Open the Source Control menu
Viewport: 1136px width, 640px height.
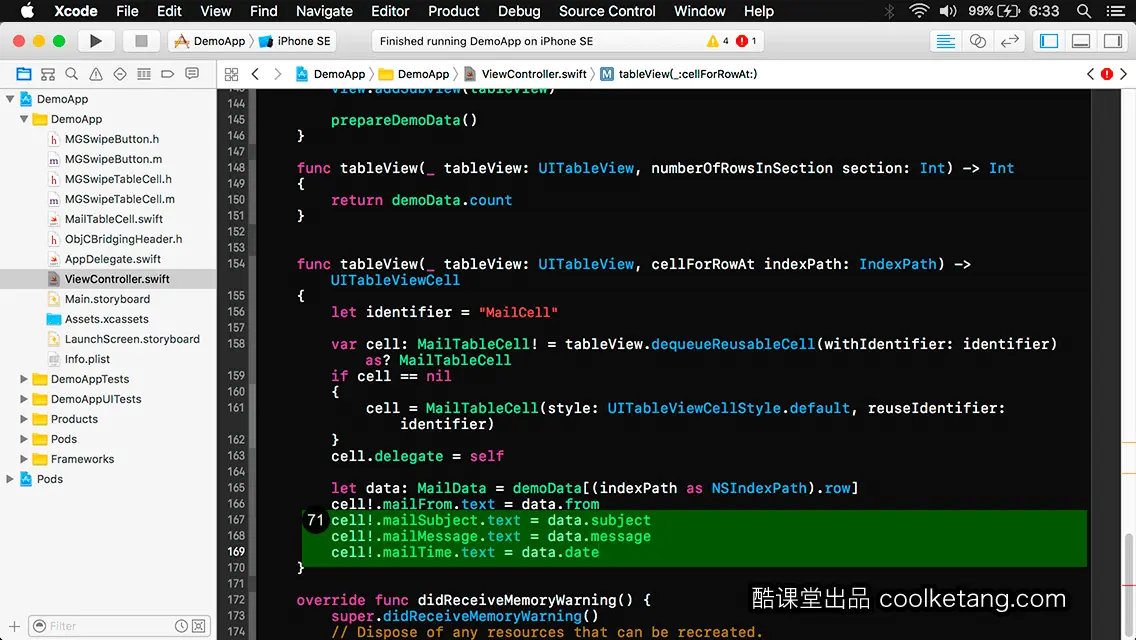[x=607, y=11]
